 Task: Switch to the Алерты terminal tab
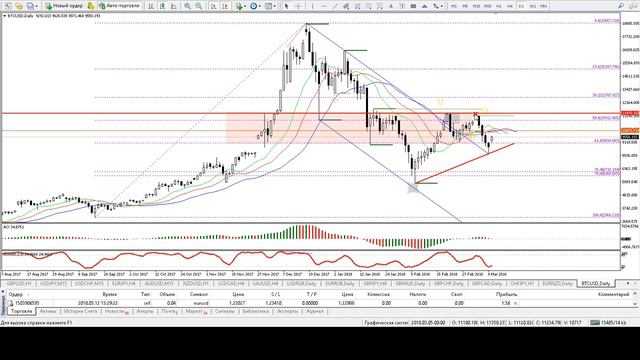point(145,311)
